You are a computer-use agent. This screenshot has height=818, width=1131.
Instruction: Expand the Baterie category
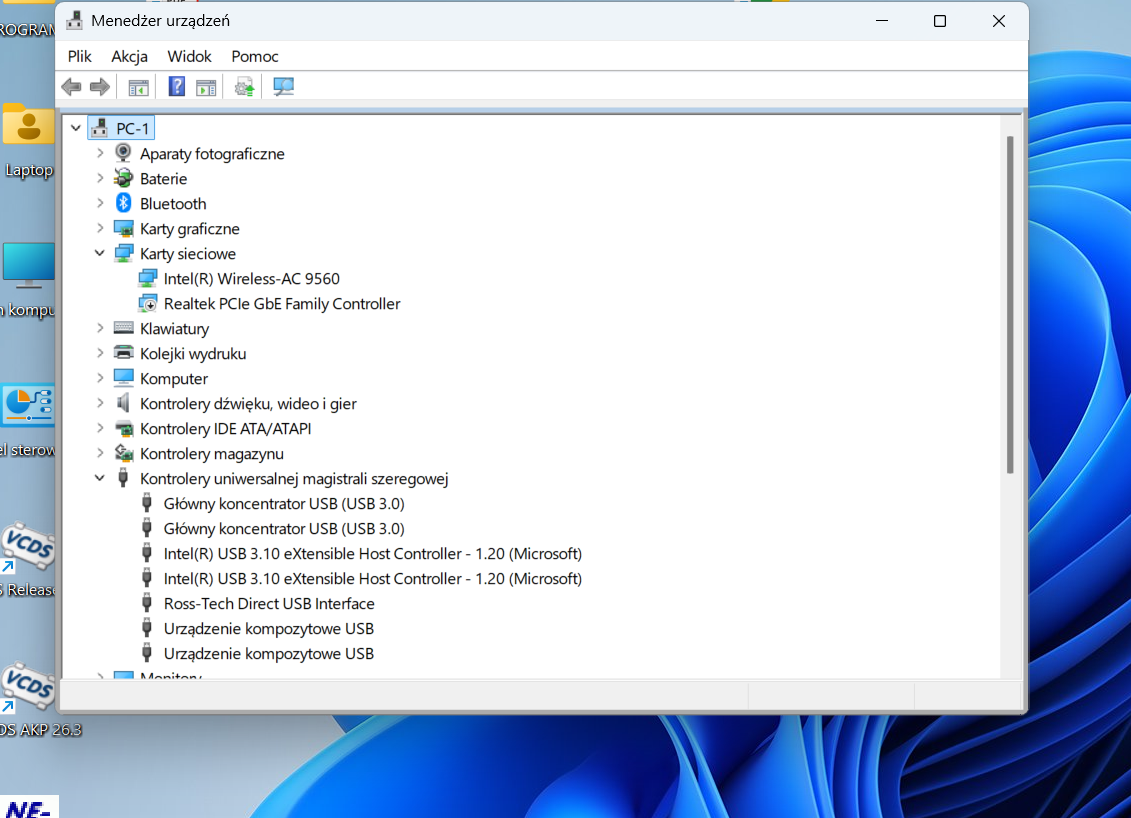pos(100,178)
